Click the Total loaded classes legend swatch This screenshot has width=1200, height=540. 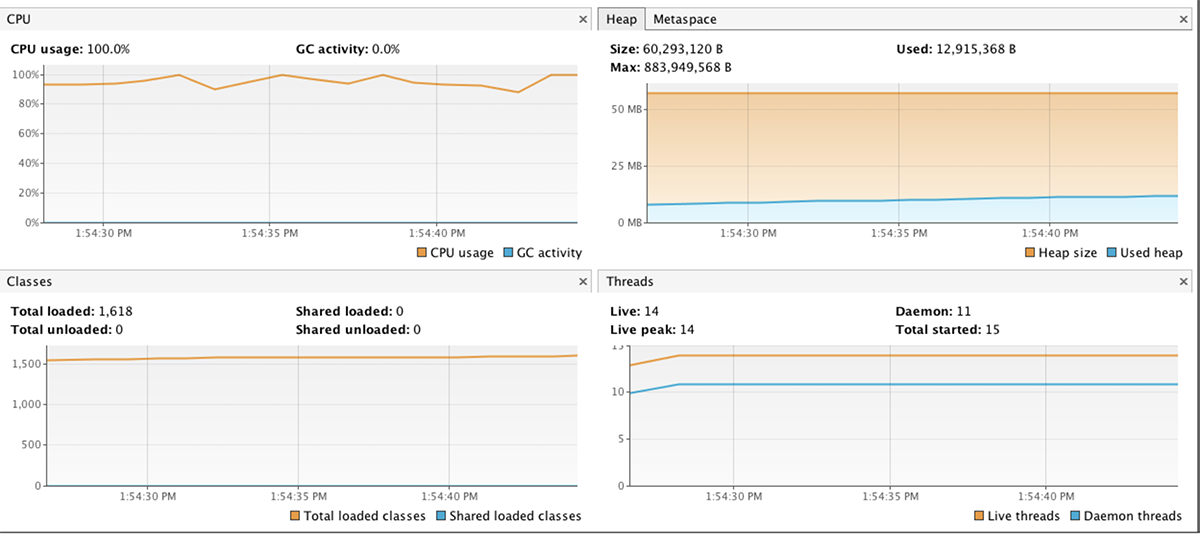[x=295, y=516]
